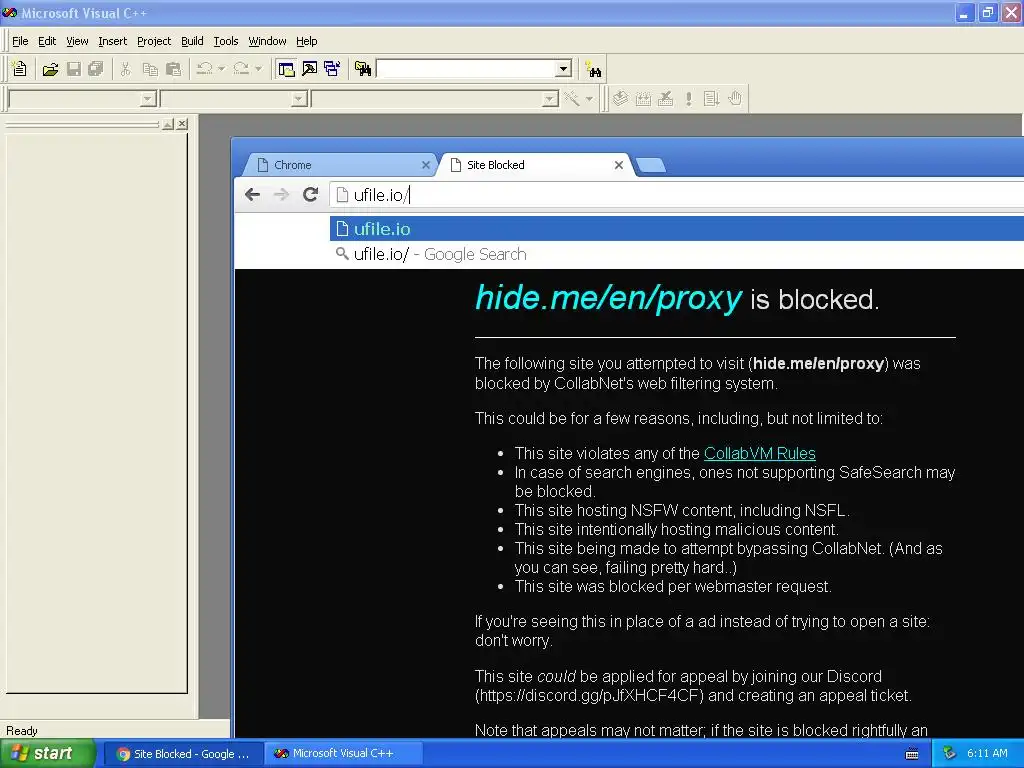Open the CollabVM Rules link
The width and height of the screenshot is (1024, 768).
tap(760, 453)
